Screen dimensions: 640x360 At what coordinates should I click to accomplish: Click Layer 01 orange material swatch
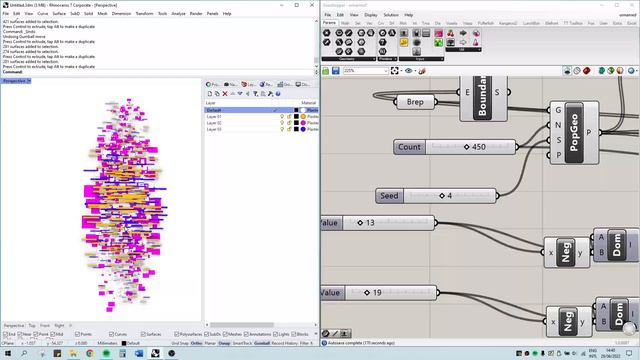[x=303, y=117]
